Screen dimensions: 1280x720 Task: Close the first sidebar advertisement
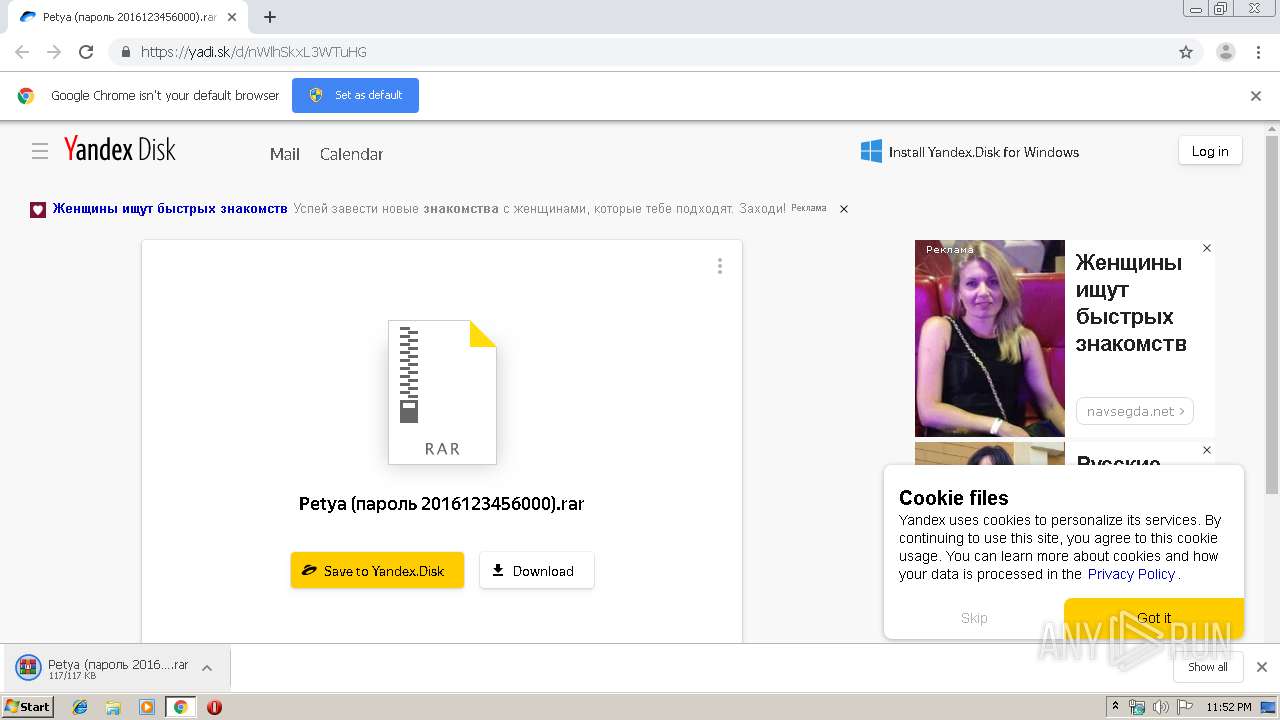(1207, 248)
